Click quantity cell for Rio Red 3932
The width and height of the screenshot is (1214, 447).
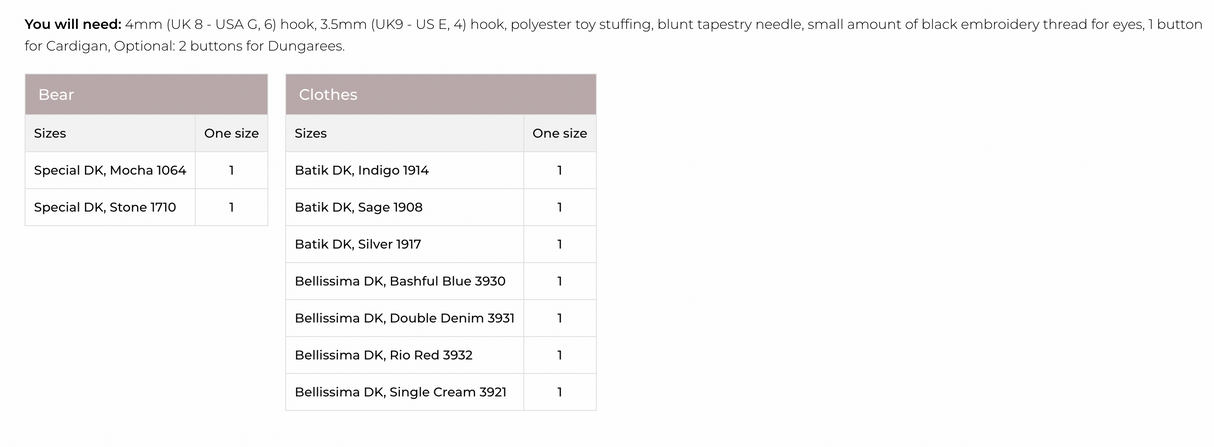click(560, 355)
